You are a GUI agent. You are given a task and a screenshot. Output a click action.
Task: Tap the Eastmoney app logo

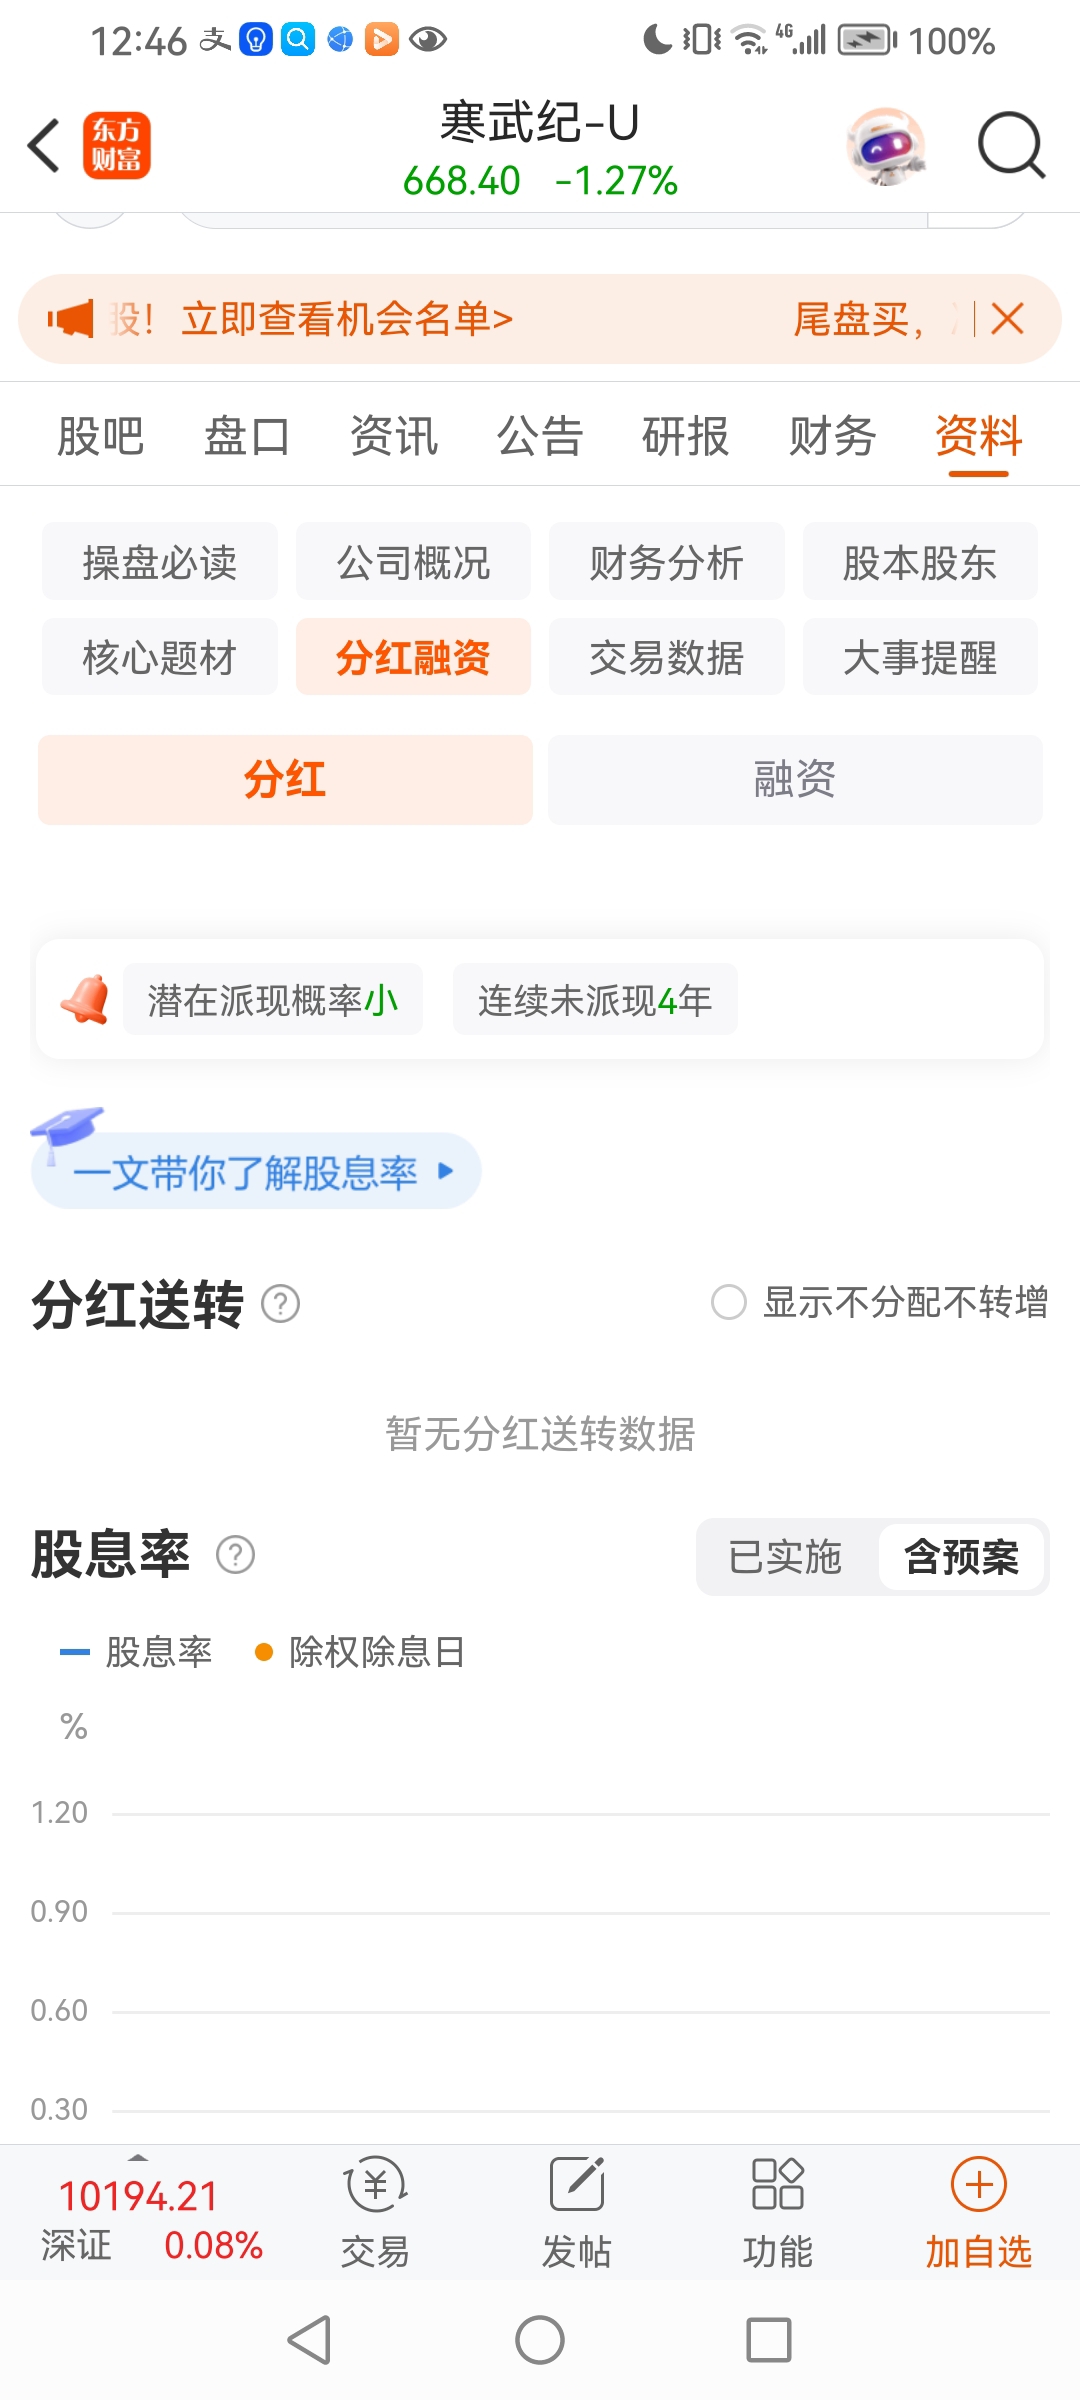(117, 146)
